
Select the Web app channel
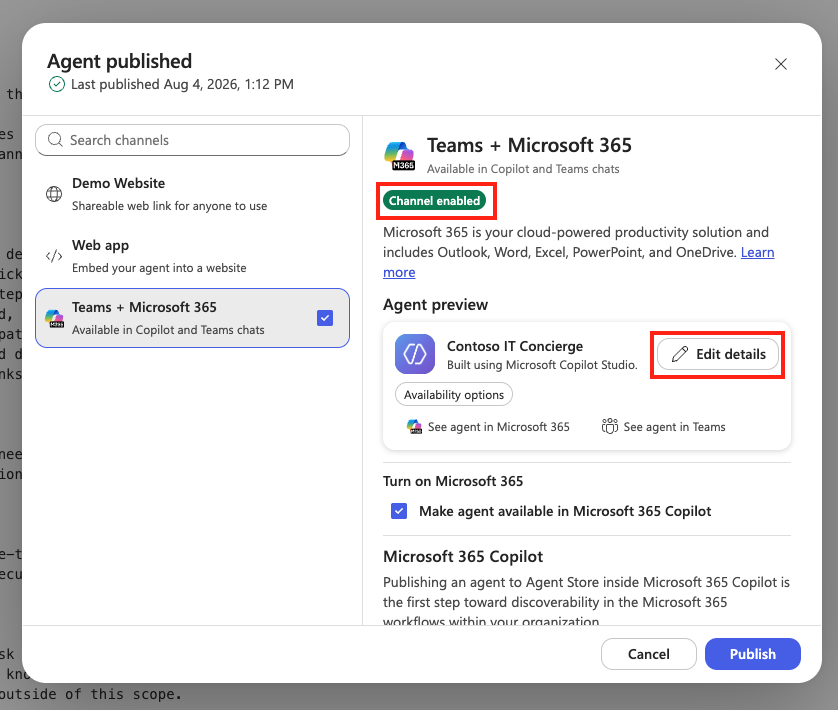[x=192, y=256]
